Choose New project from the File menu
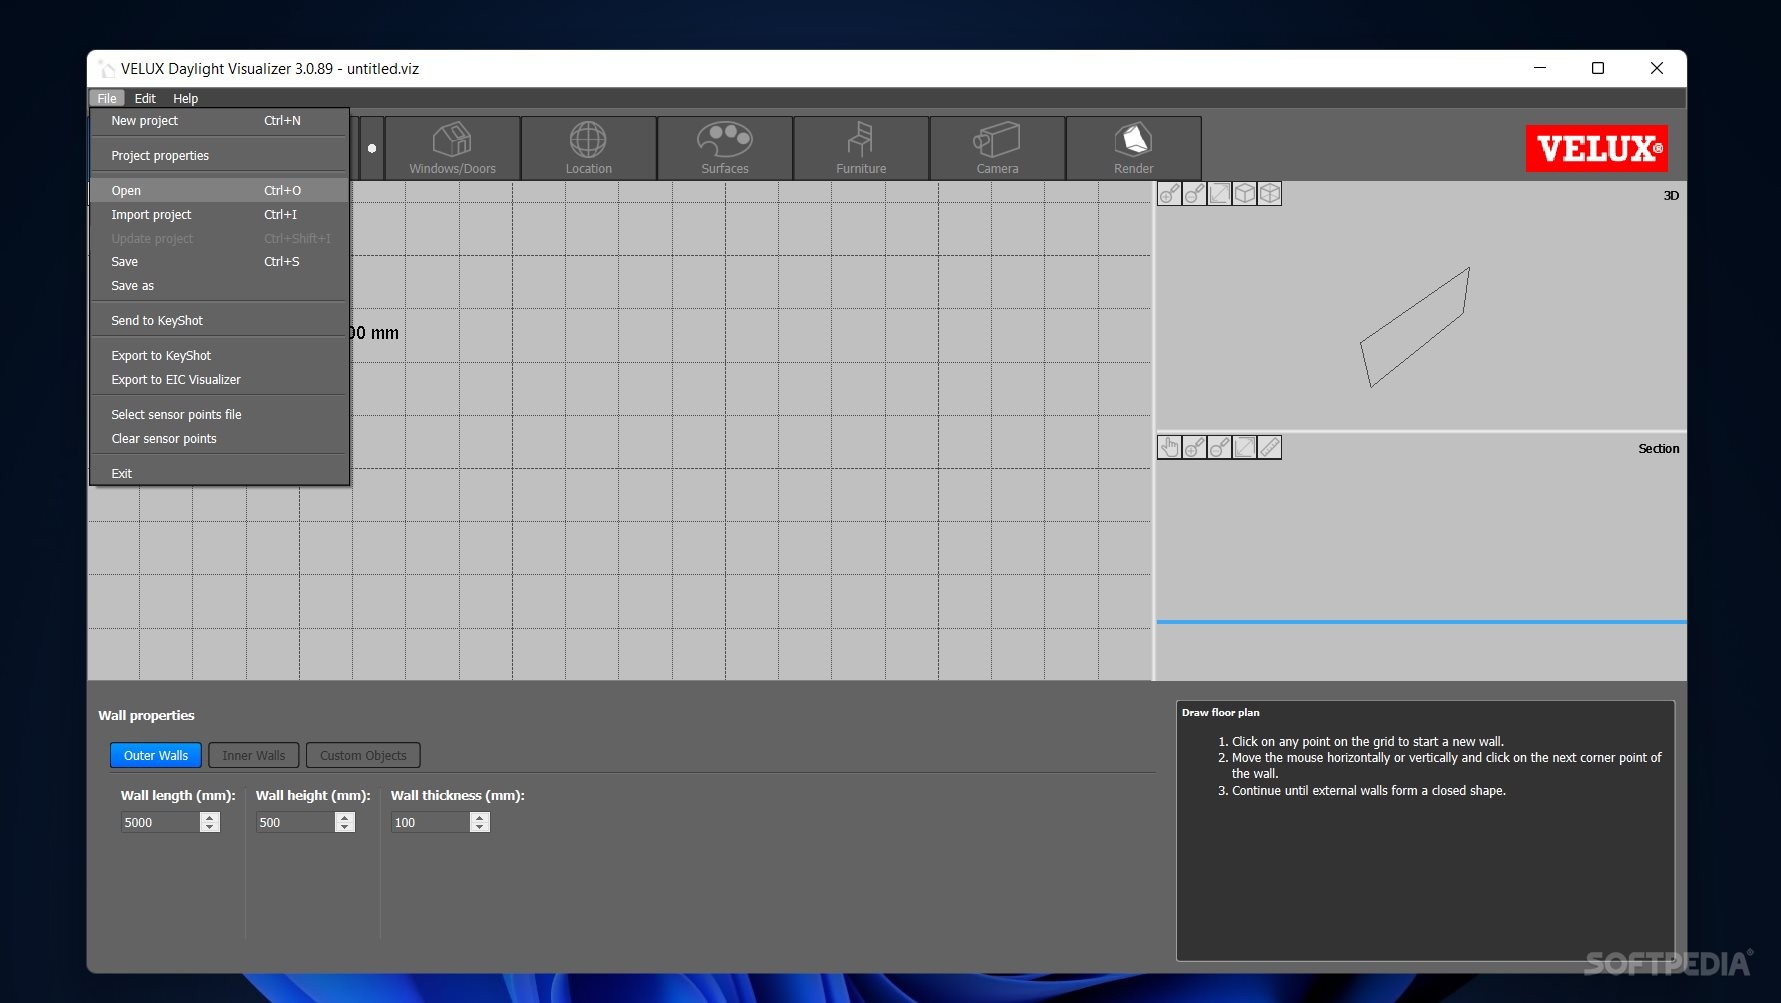The image size is (1781, 1003). pyautogui.click(x=219, y=120)
